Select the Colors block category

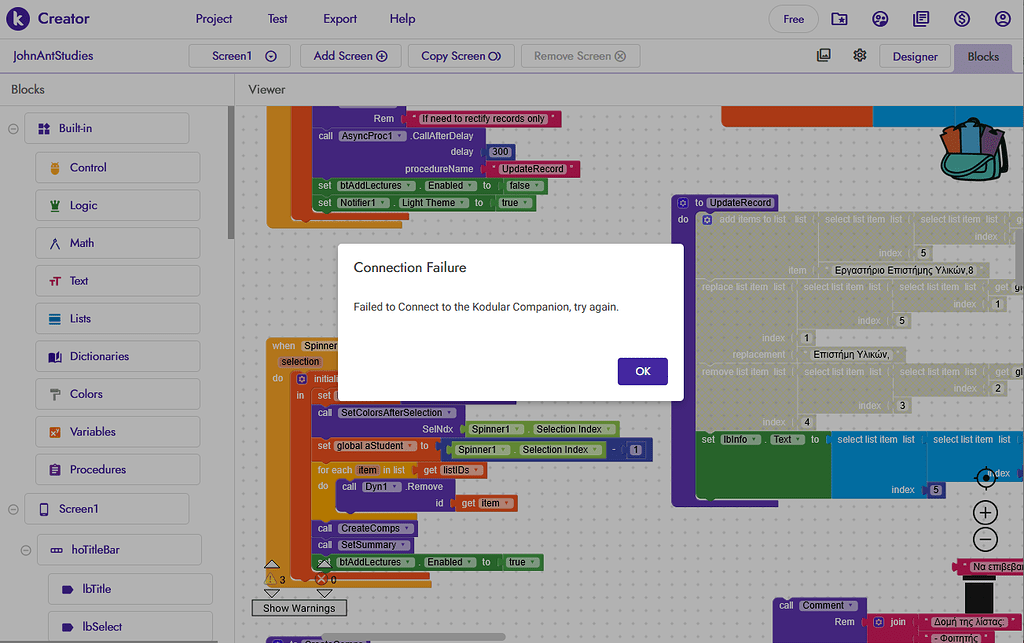click(86, 394)
